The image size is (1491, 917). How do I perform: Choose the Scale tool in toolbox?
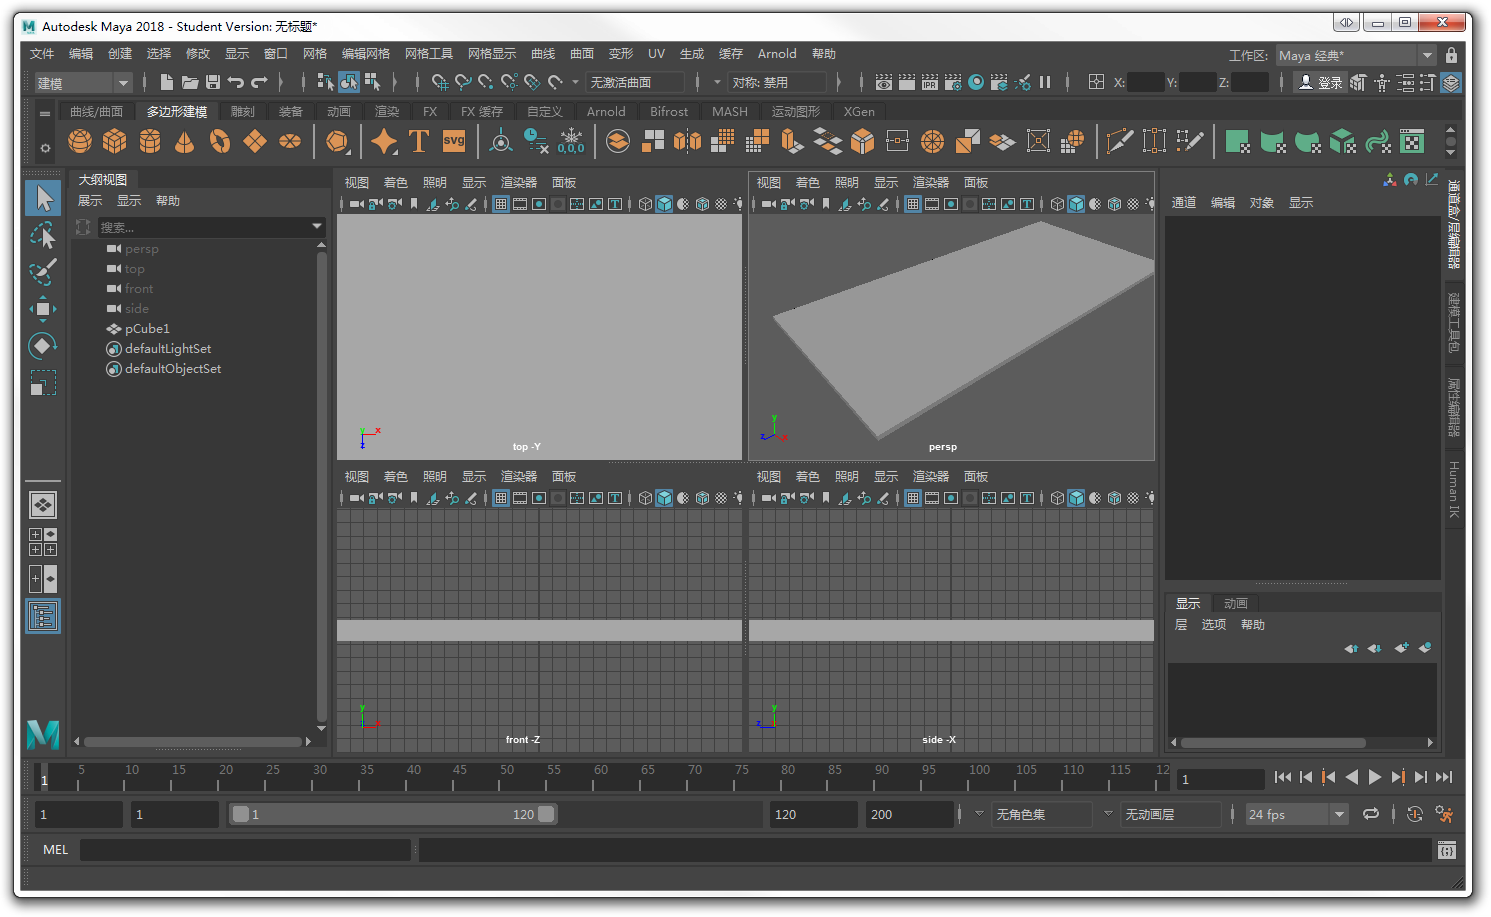click(43, 383)
